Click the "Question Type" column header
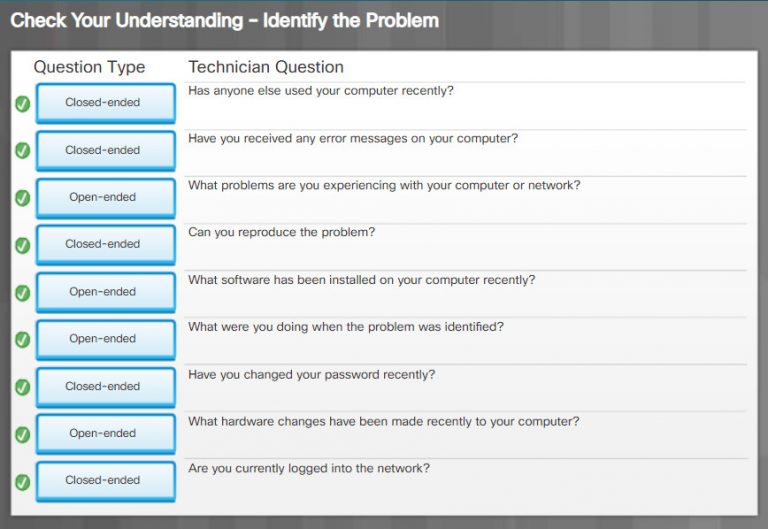This screenshot has width=768, height=529. (89, 67)
